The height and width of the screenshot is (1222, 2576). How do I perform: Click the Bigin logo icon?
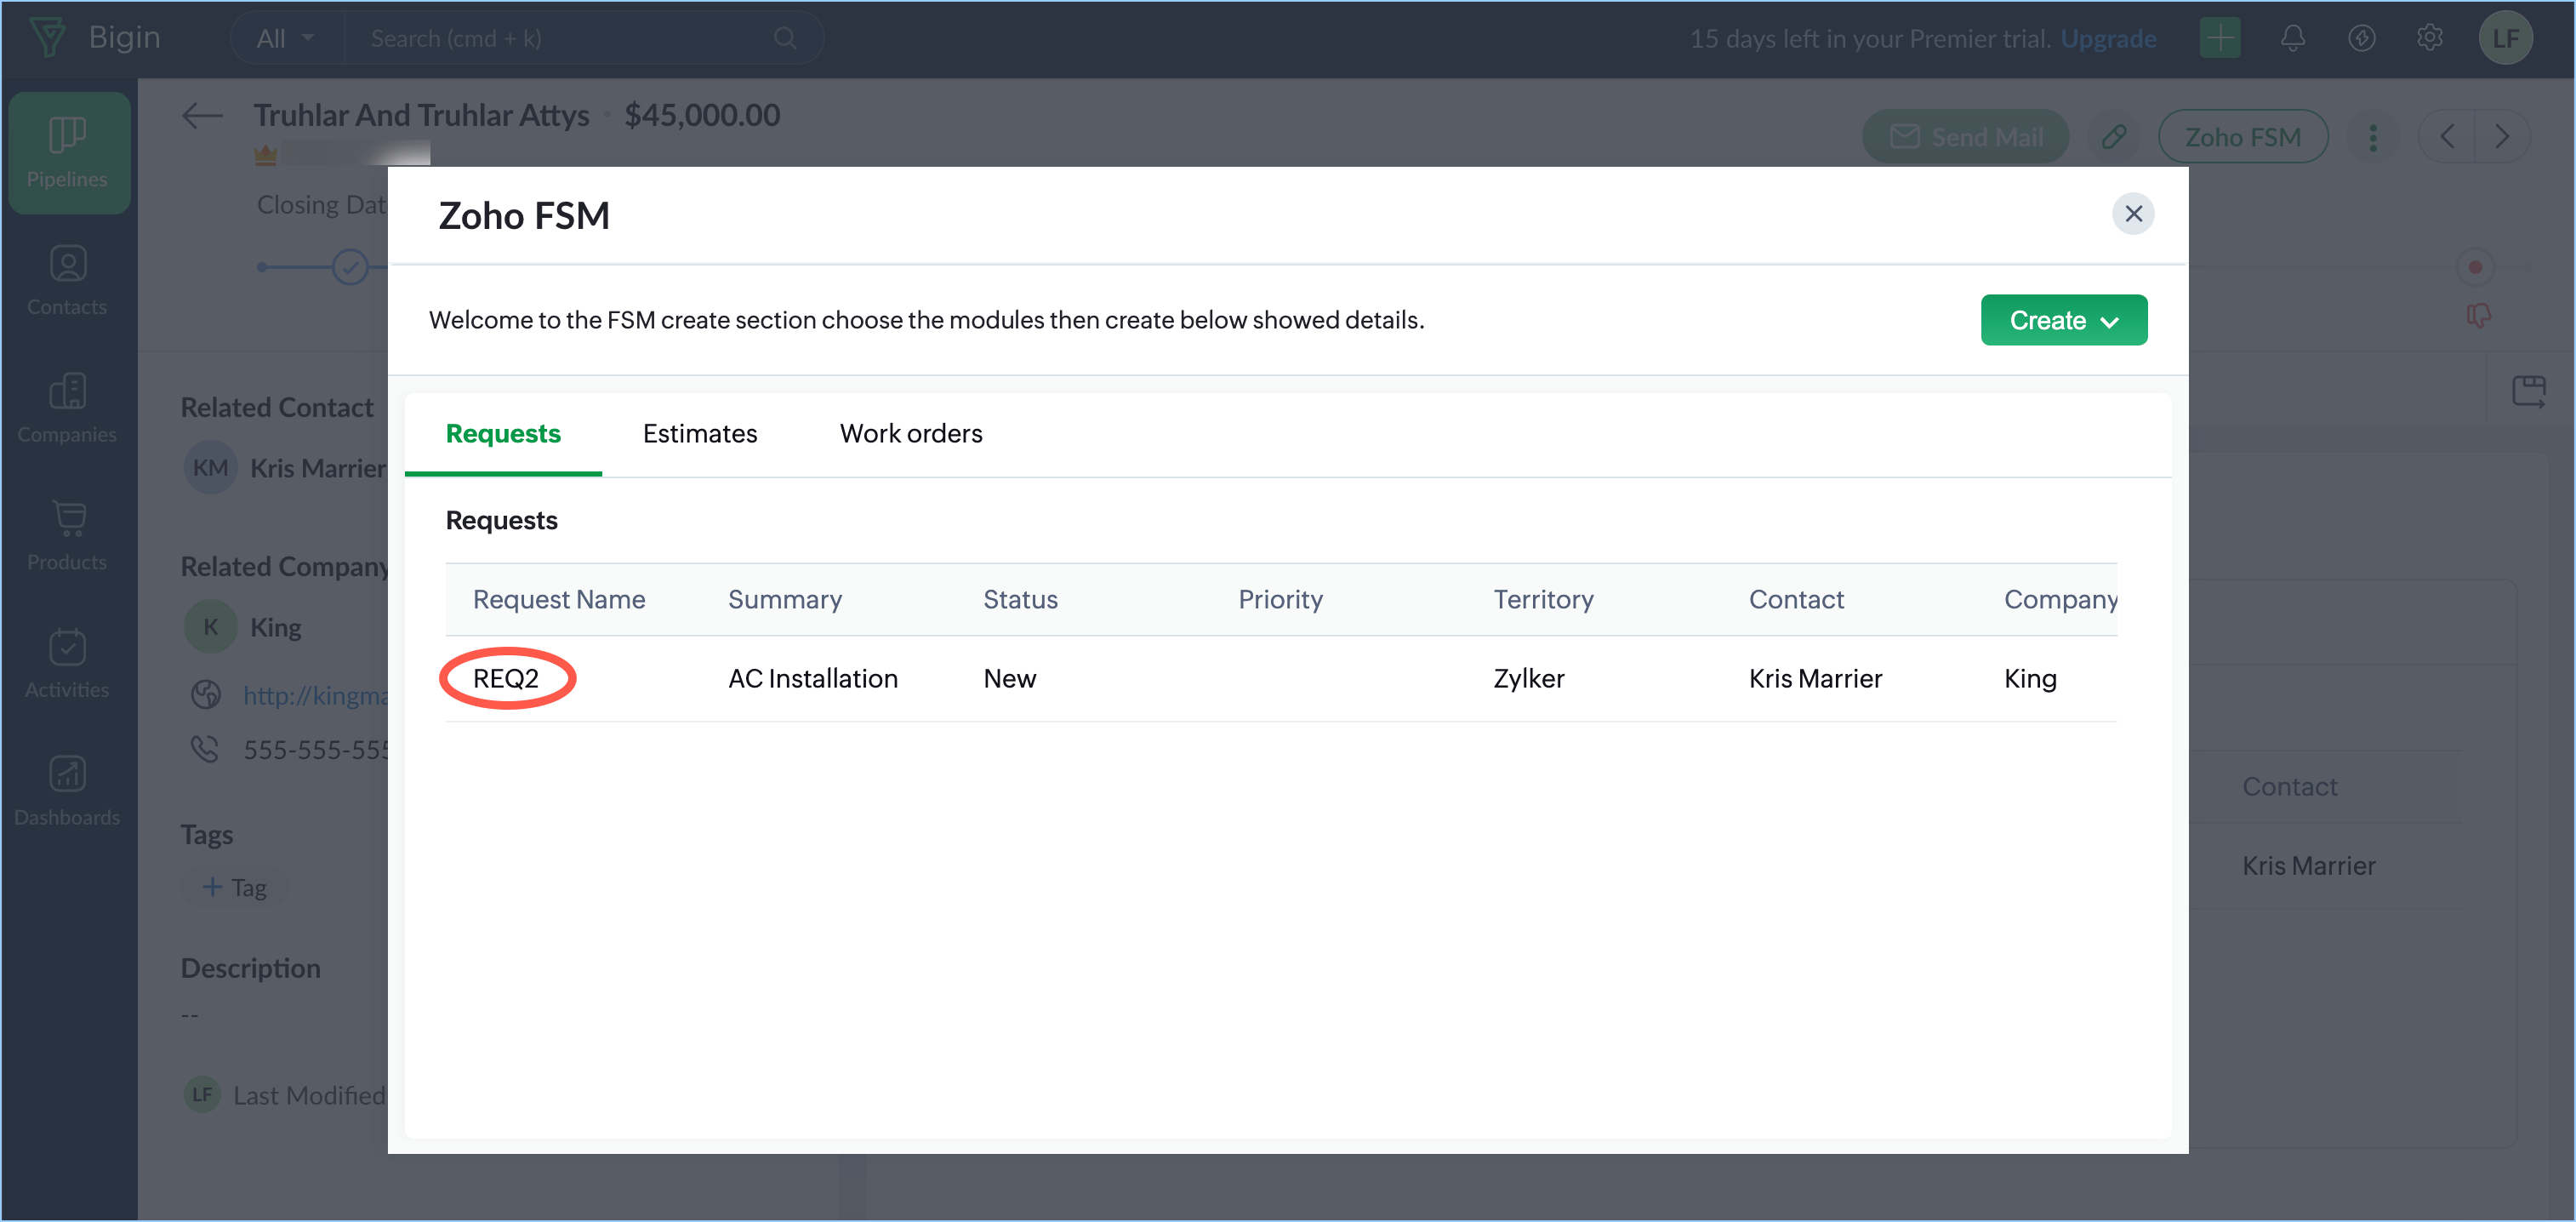(x=47, y=37)
